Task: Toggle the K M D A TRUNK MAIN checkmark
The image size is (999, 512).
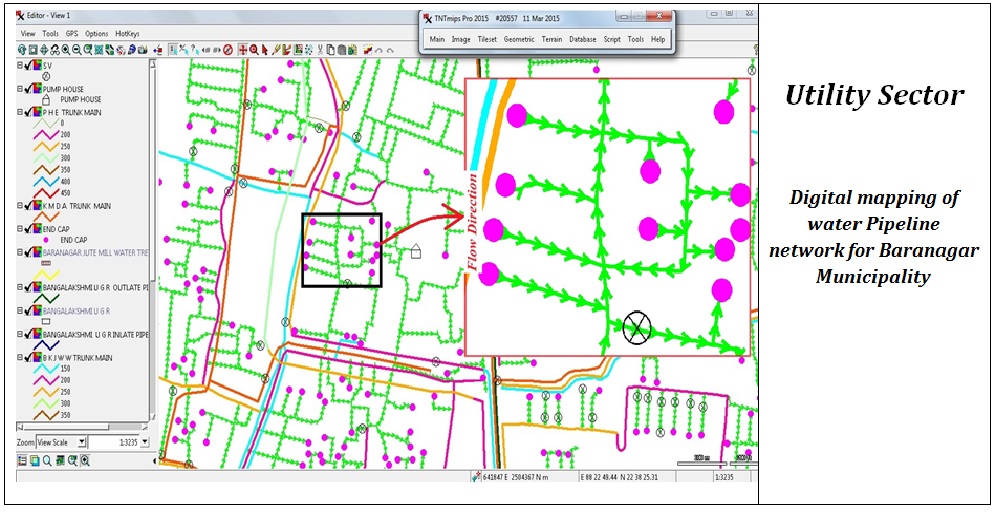Action: pos(28,205)
